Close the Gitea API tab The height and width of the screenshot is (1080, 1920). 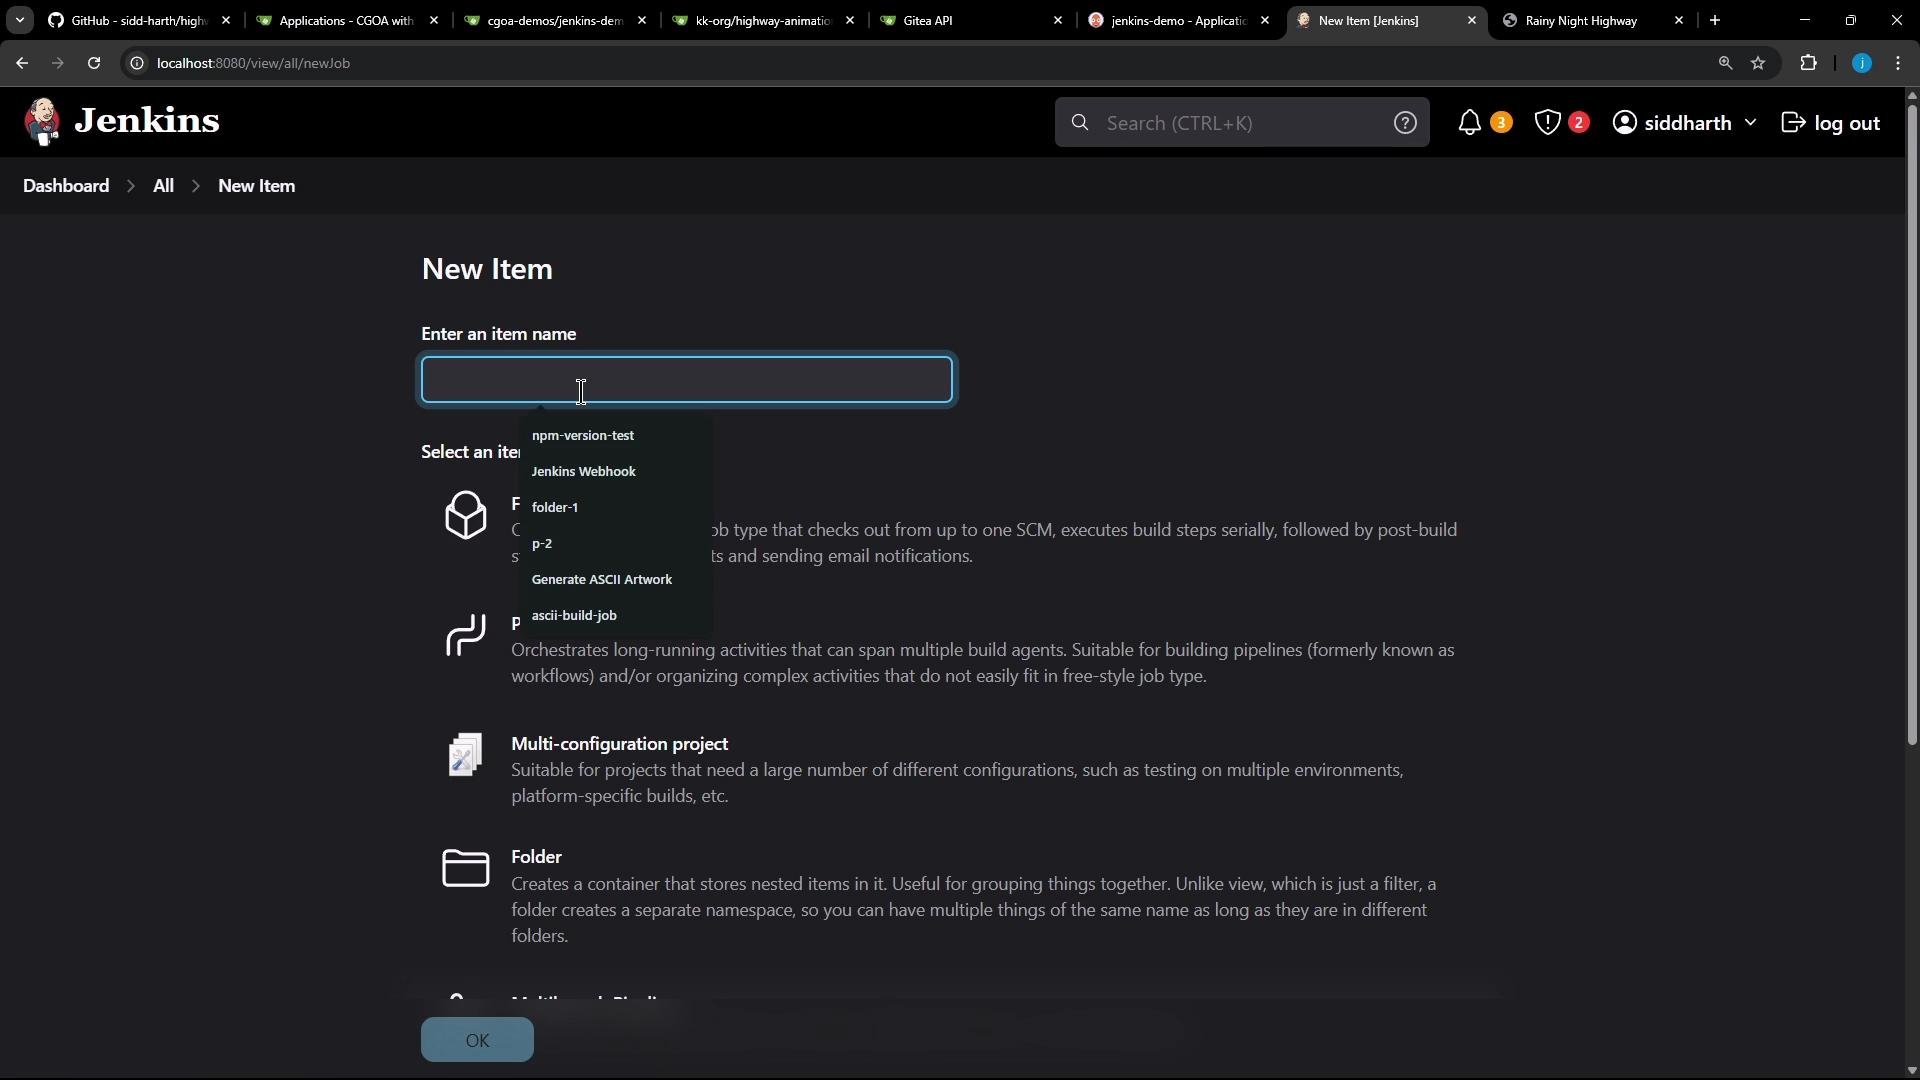[1058, 20]
